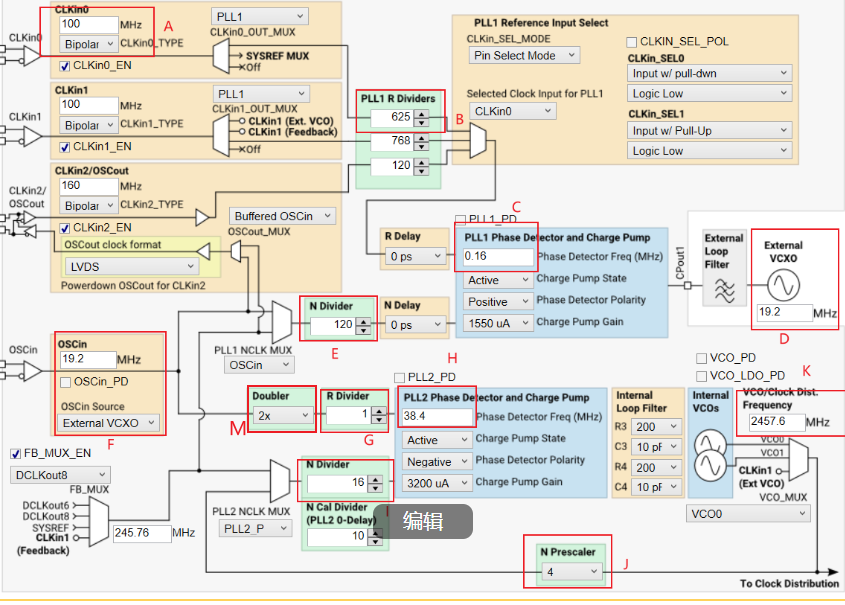Click the PLL1 R divider multiplexer symbol
845x605 pixels.
click(x=478, y=140)
